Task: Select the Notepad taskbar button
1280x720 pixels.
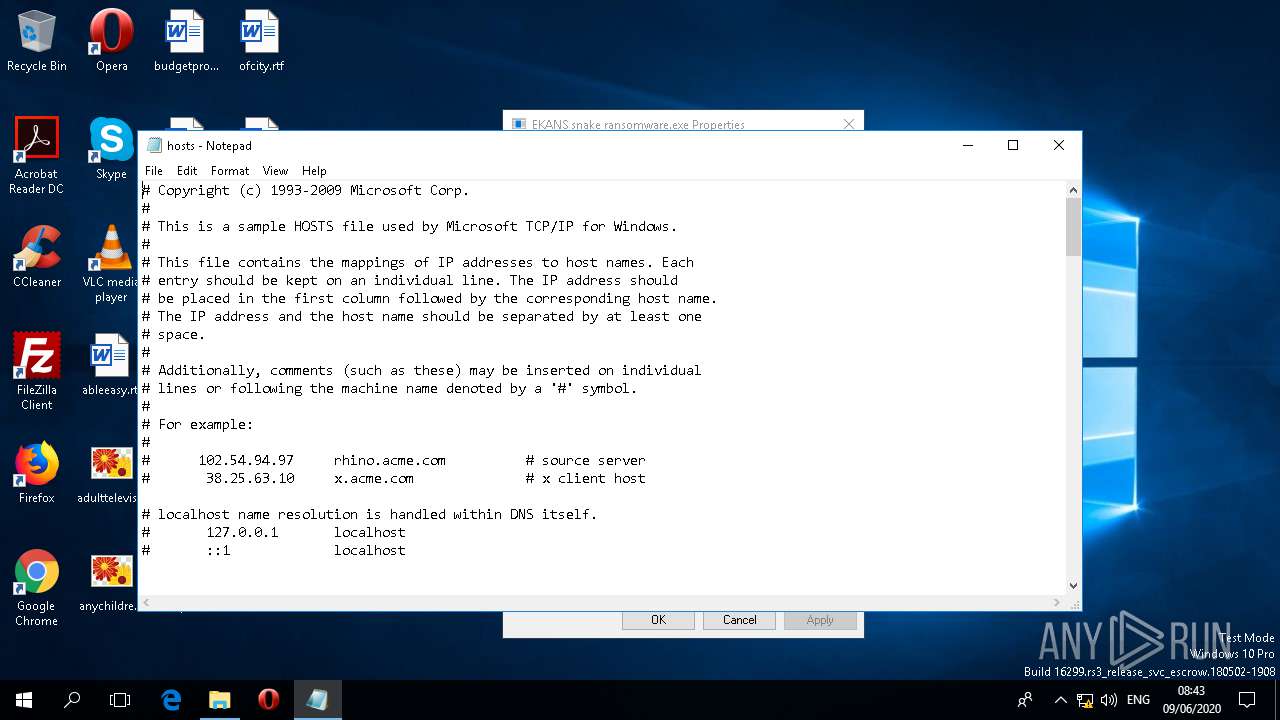Action: (x=318, y=700)
